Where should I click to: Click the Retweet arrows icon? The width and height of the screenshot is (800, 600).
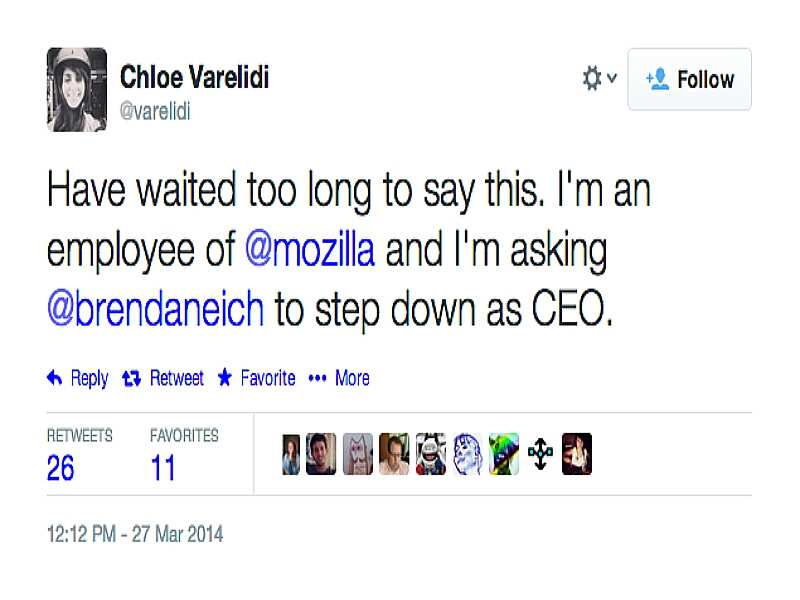pyautogui.click(x=130, y=378)
